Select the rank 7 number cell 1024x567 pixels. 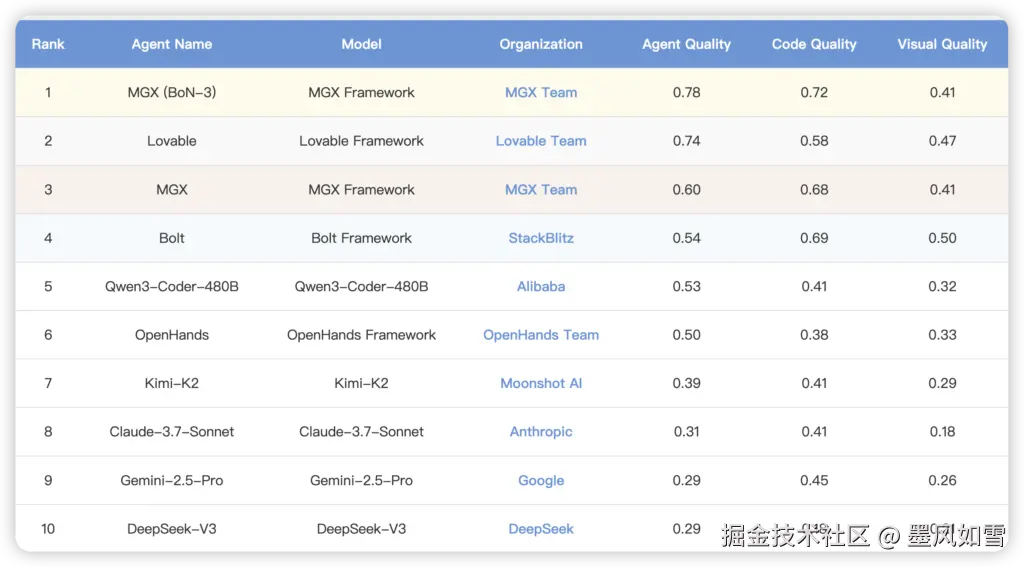[48, 383]
